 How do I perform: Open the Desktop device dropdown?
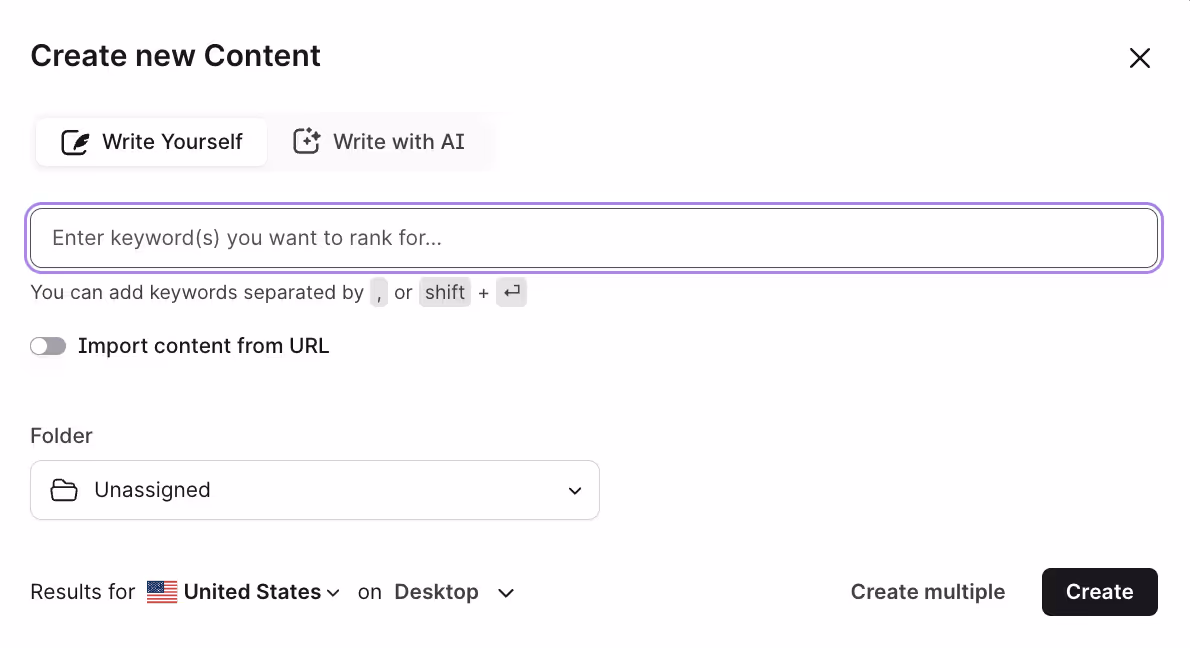tap(455, 592)
